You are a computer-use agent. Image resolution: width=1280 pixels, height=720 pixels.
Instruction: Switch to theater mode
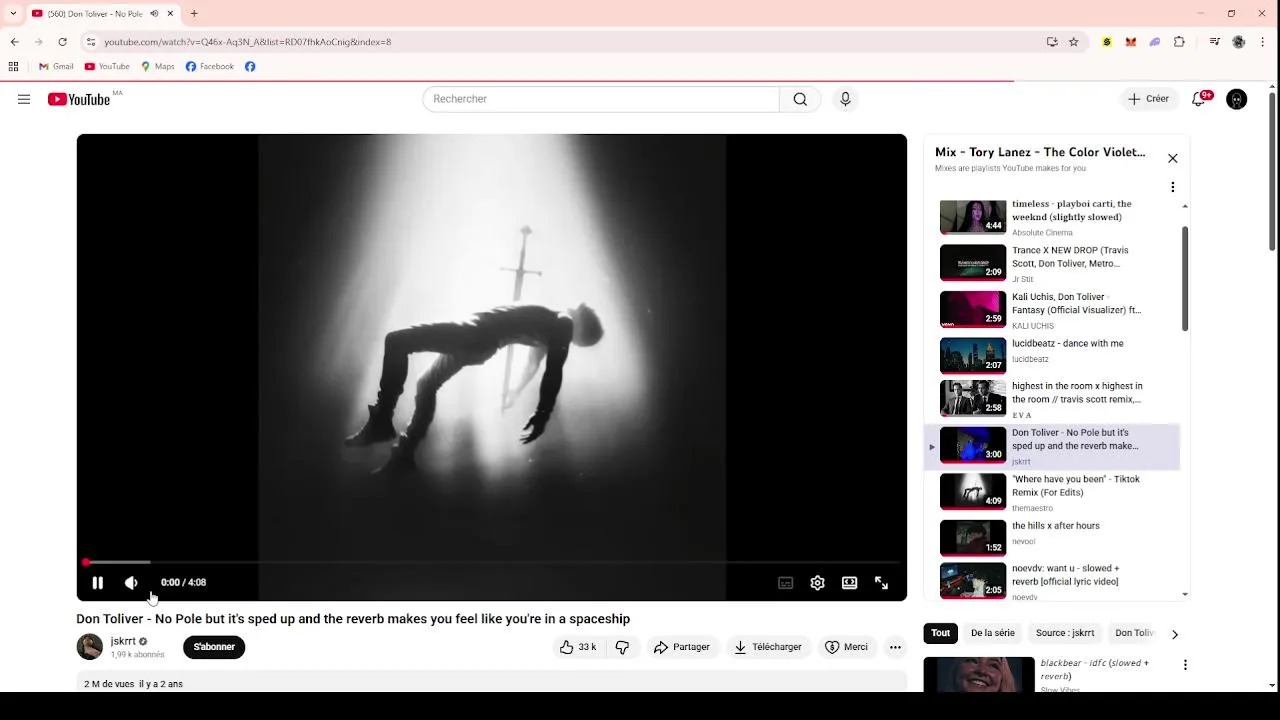[850, 583]
